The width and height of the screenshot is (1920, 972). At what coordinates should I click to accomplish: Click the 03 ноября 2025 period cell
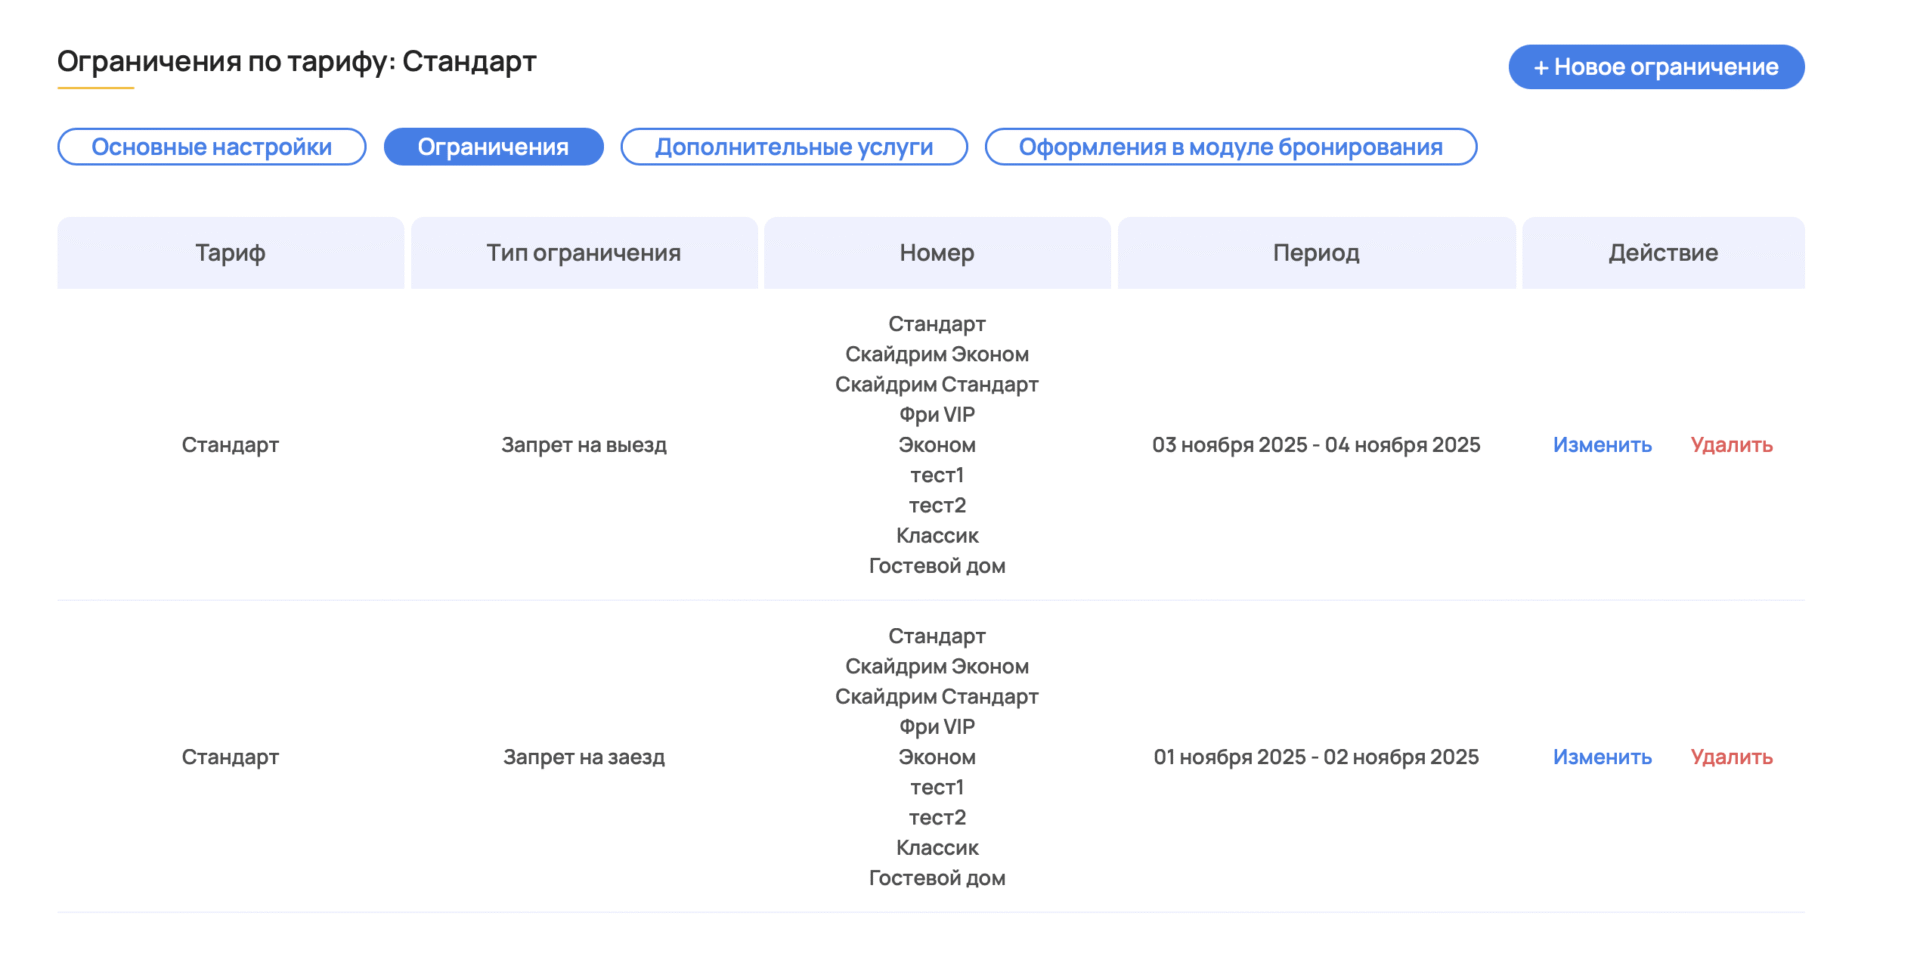[1316, 445]
